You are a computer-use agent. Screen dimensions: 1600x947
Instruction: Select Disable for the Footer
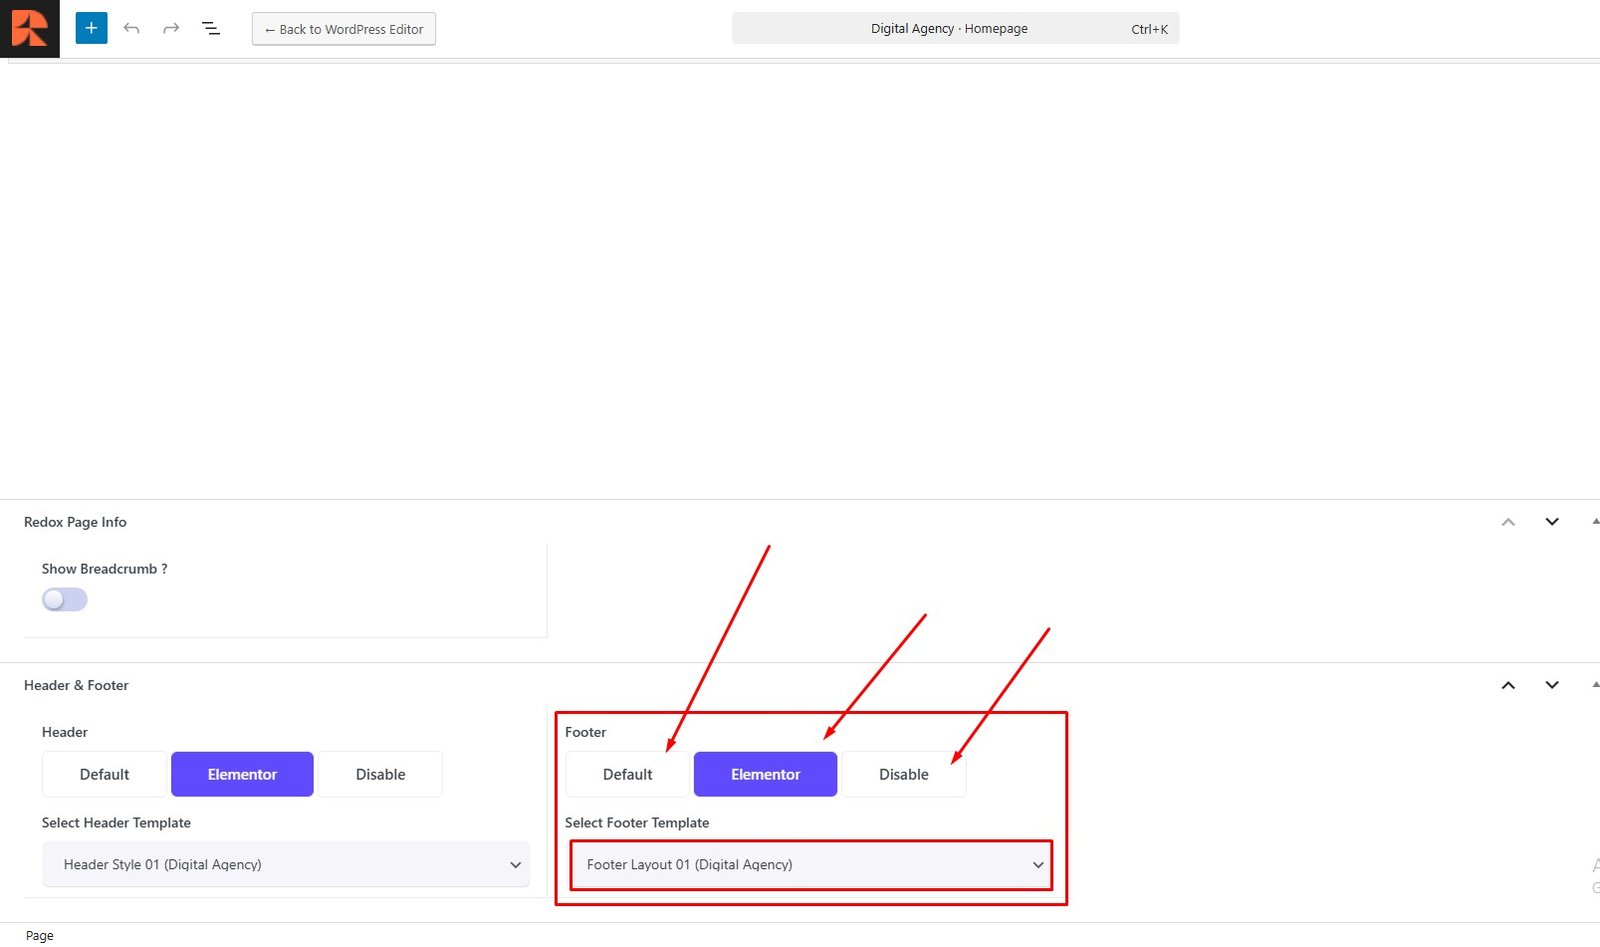[x=903, y=774]
